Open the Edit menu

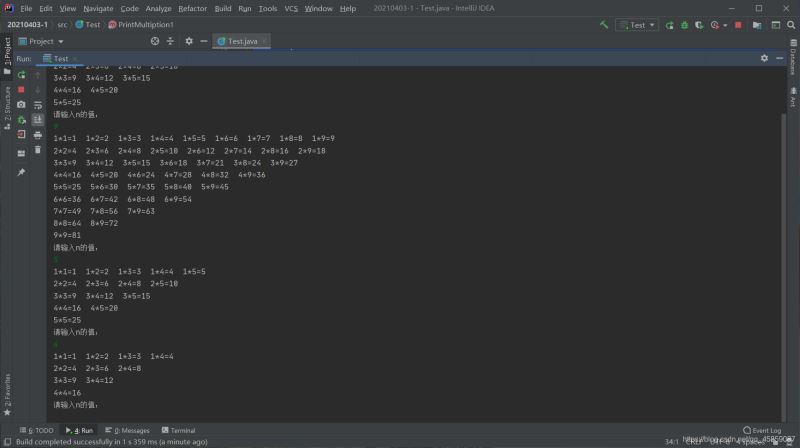[45, 8]
